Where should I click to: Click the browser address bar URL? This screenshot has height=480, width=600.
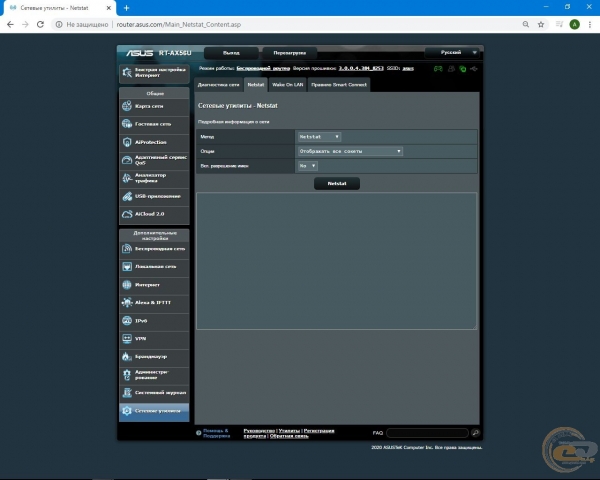(x=179, y=24)
